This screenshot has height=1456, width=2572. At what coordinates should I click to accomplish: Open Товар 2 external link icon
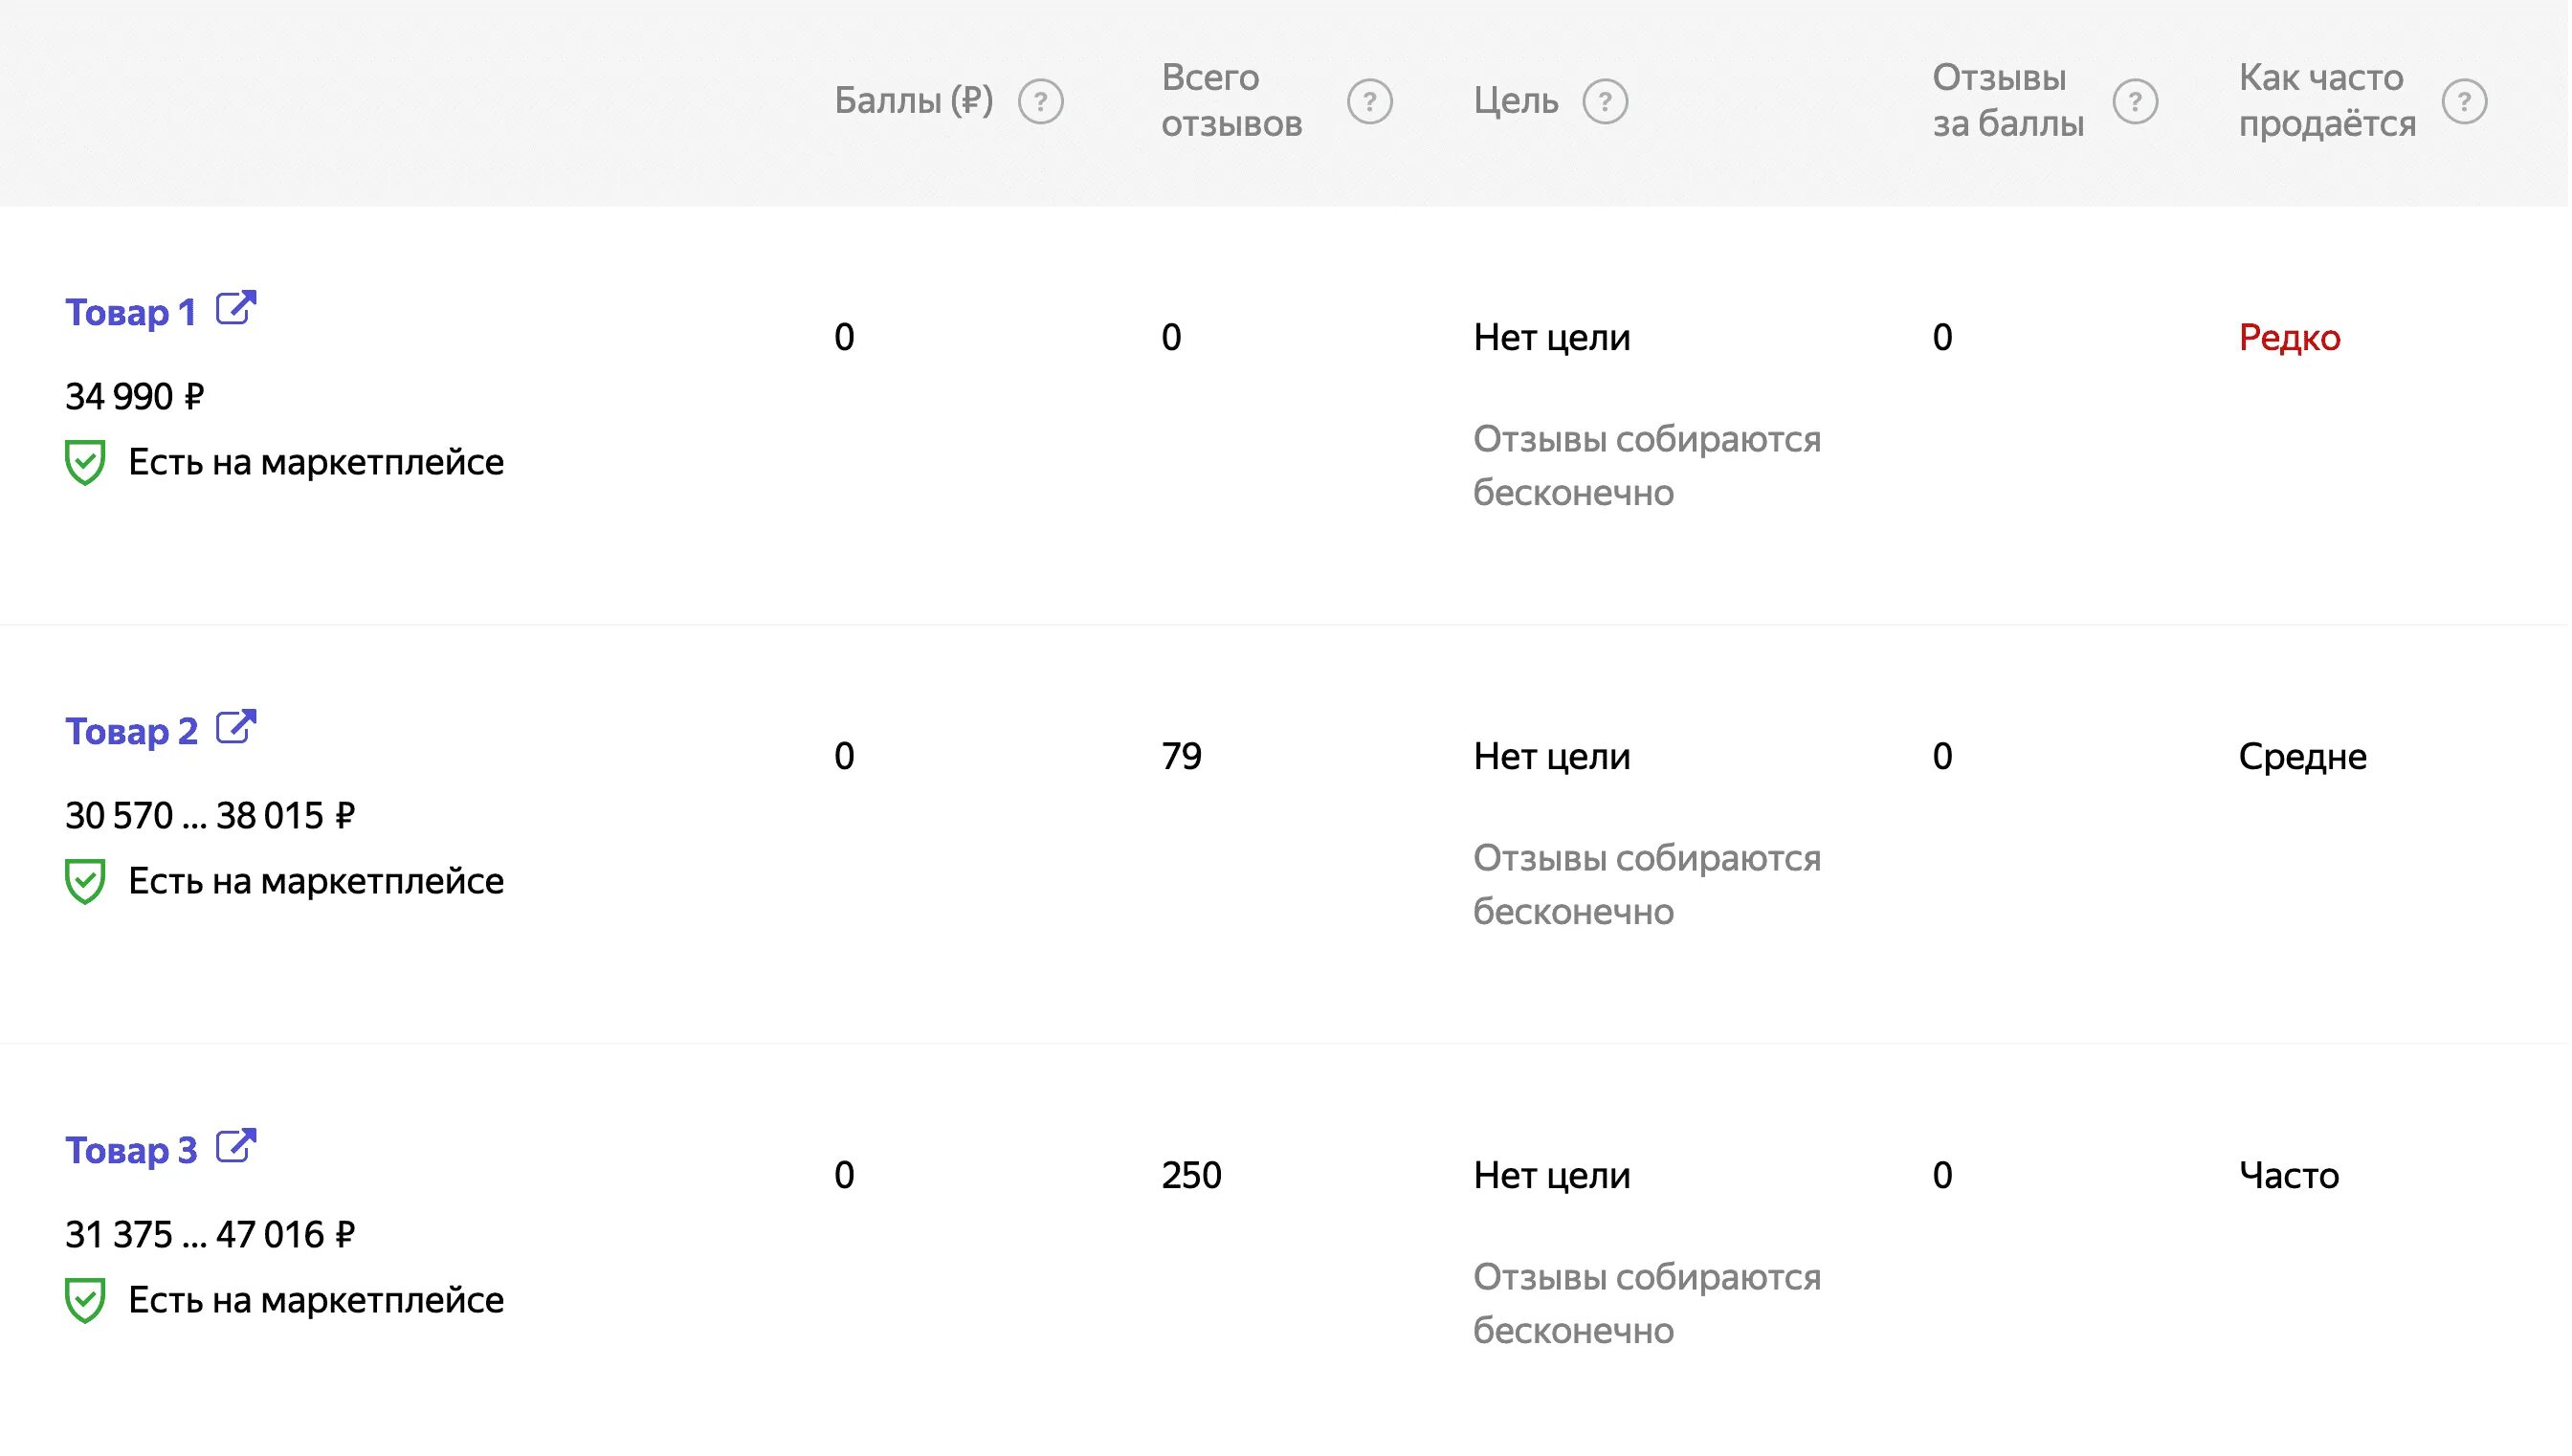(x=236, y=727)
